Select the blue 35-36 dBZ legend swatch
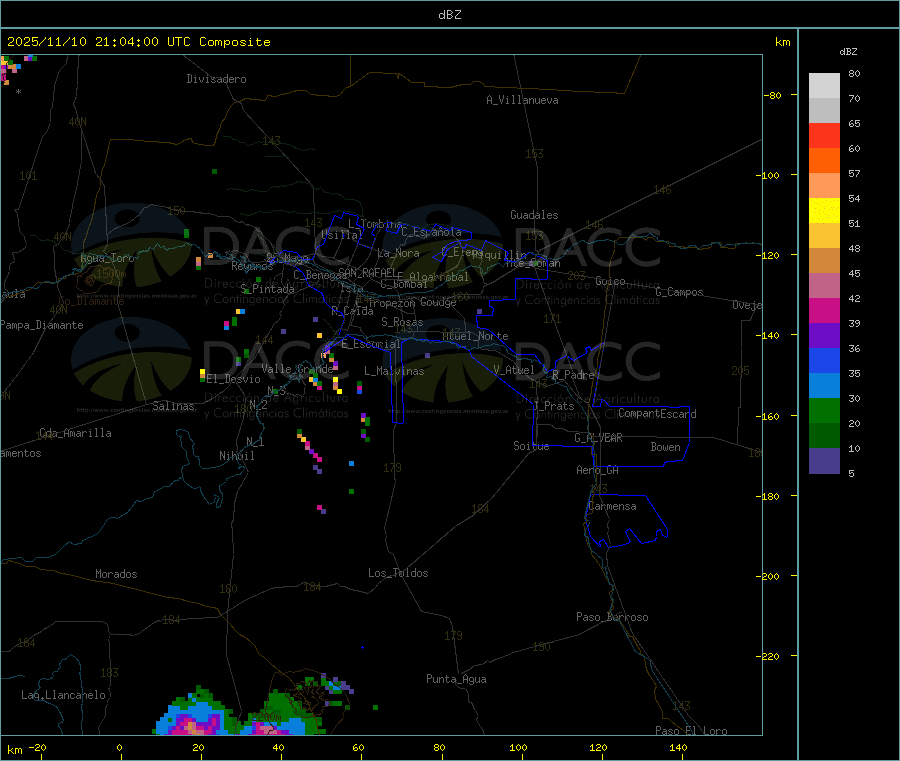Viewport: 900px width, 761px height. pyautogui.click(x=824, y=360)
